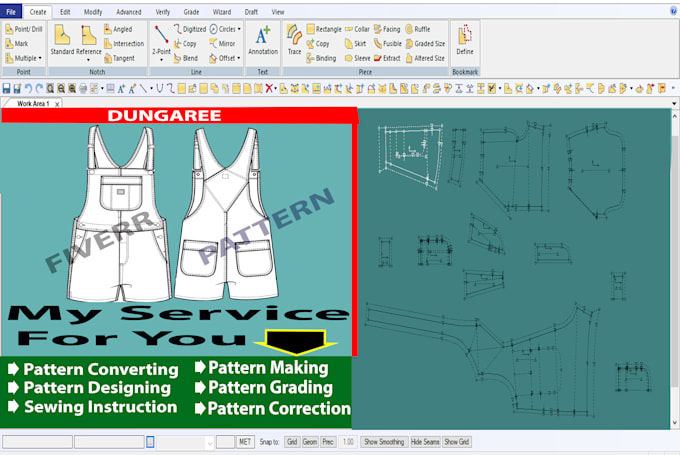Click the save icon in quick toolbar
This screenshot has height=455, width=680.
pos(7,89)
